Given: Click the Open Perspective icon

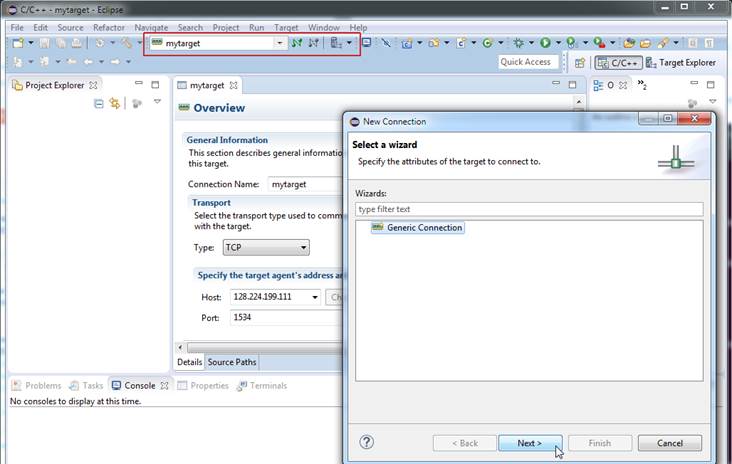Looking at the screenshot, I should coord(579,62).
